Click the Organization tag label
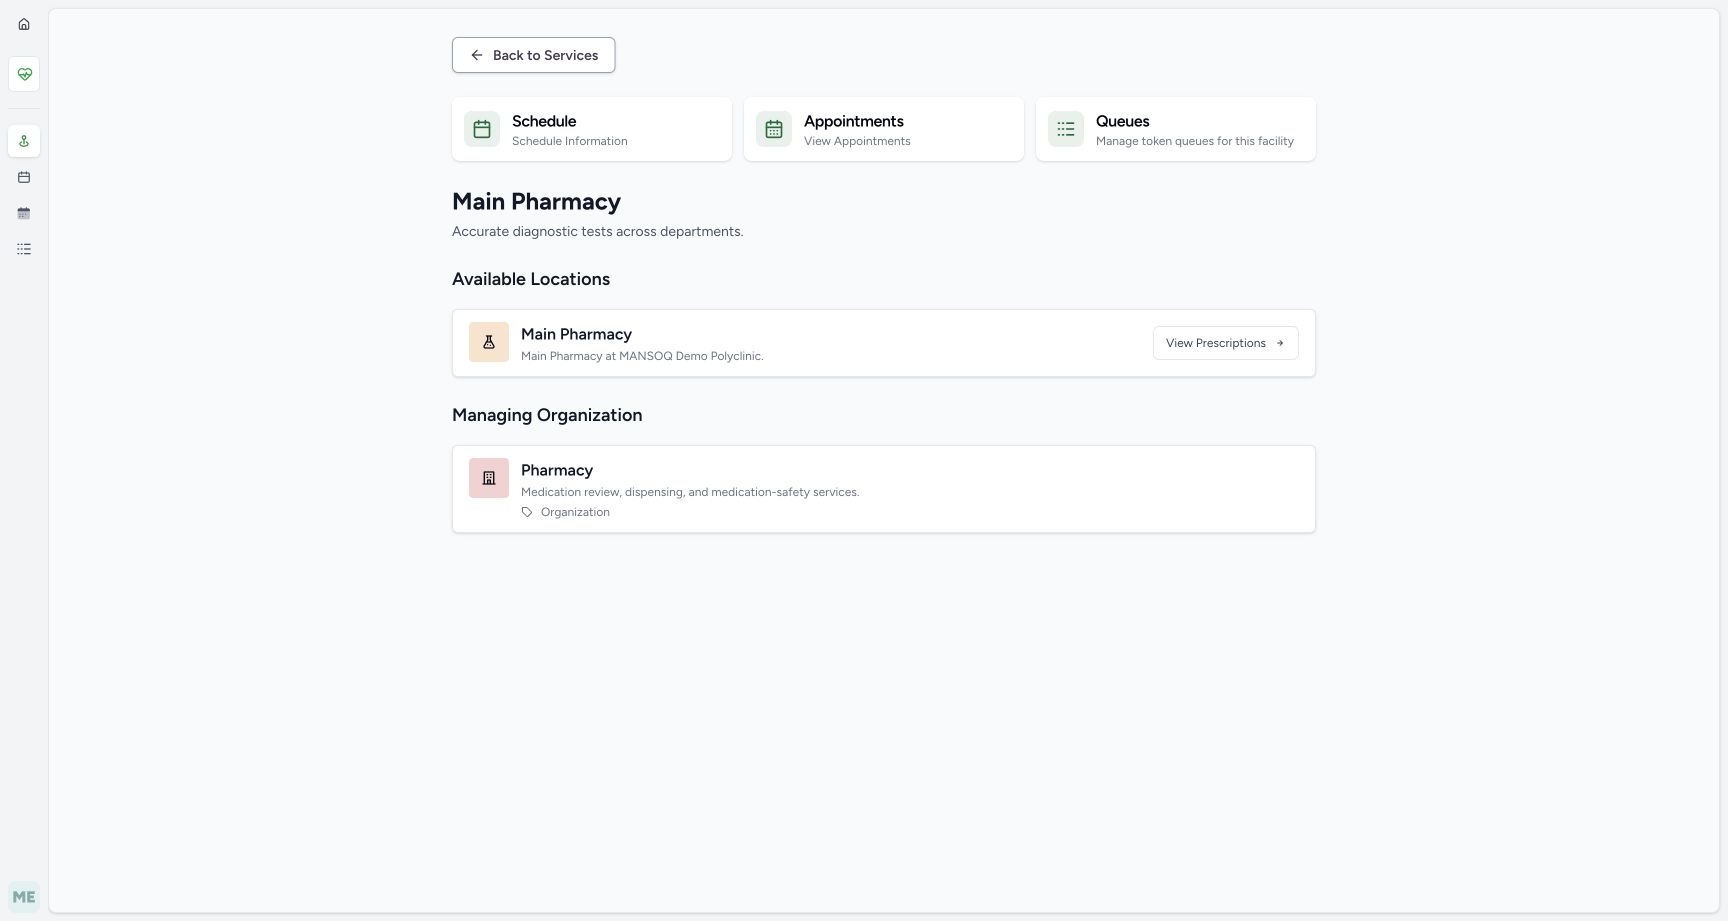Viewport: 1728px width, 921px height. (575, 512)
